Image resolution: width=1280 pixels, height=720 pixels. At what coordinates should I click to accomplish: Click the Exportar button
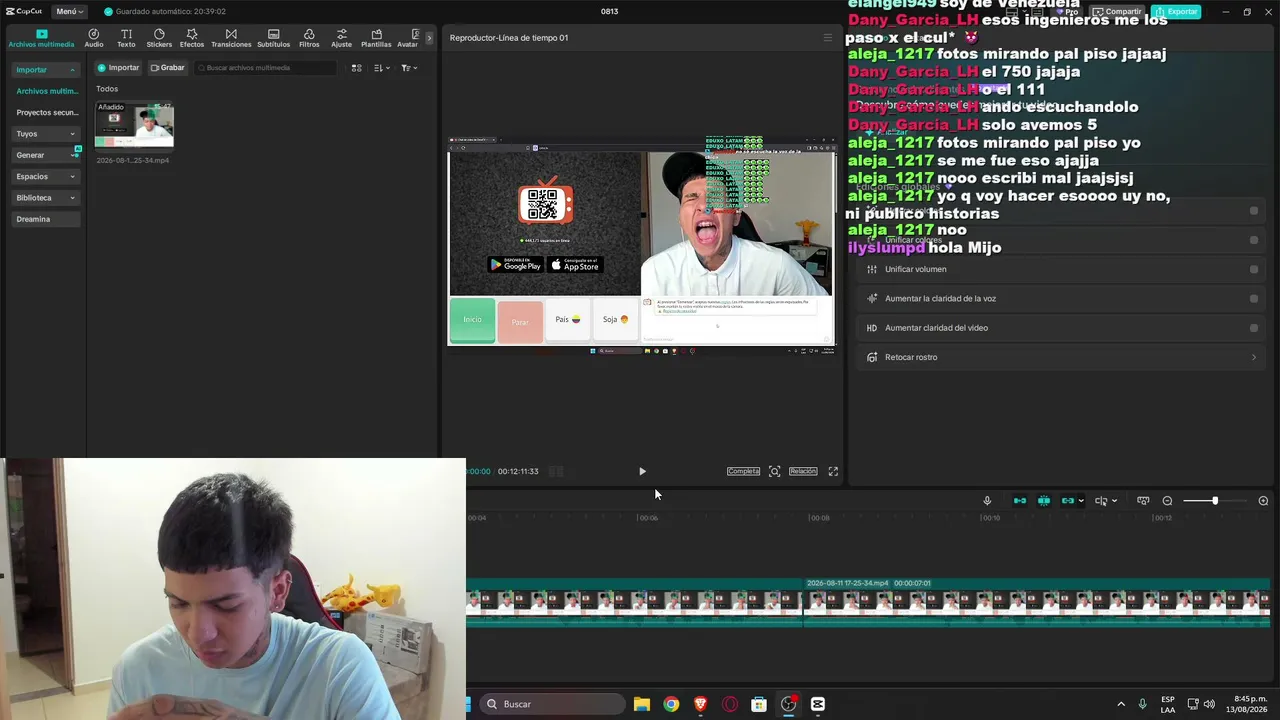[1176, 12]
